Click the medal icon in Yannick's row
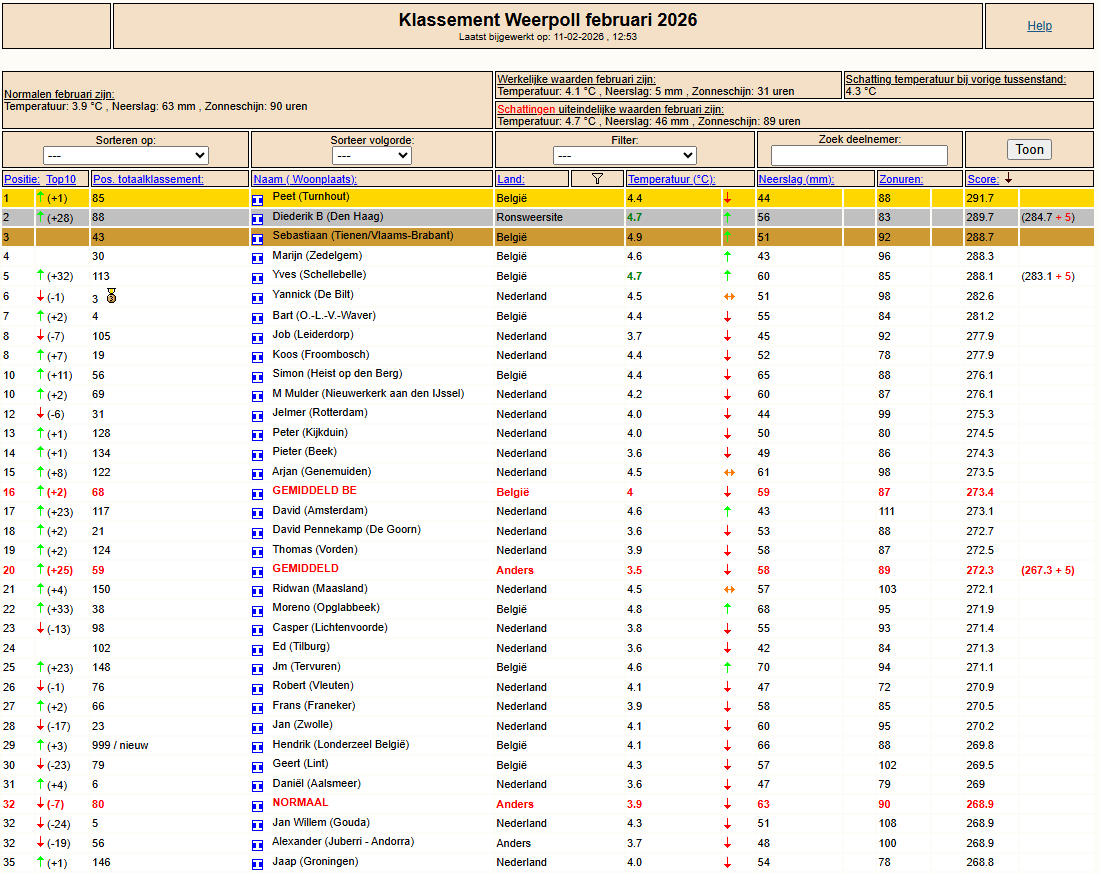Image resolution: width=1100 pixels, height=874 pixels. pyautogui.click(x=111, y=296)
